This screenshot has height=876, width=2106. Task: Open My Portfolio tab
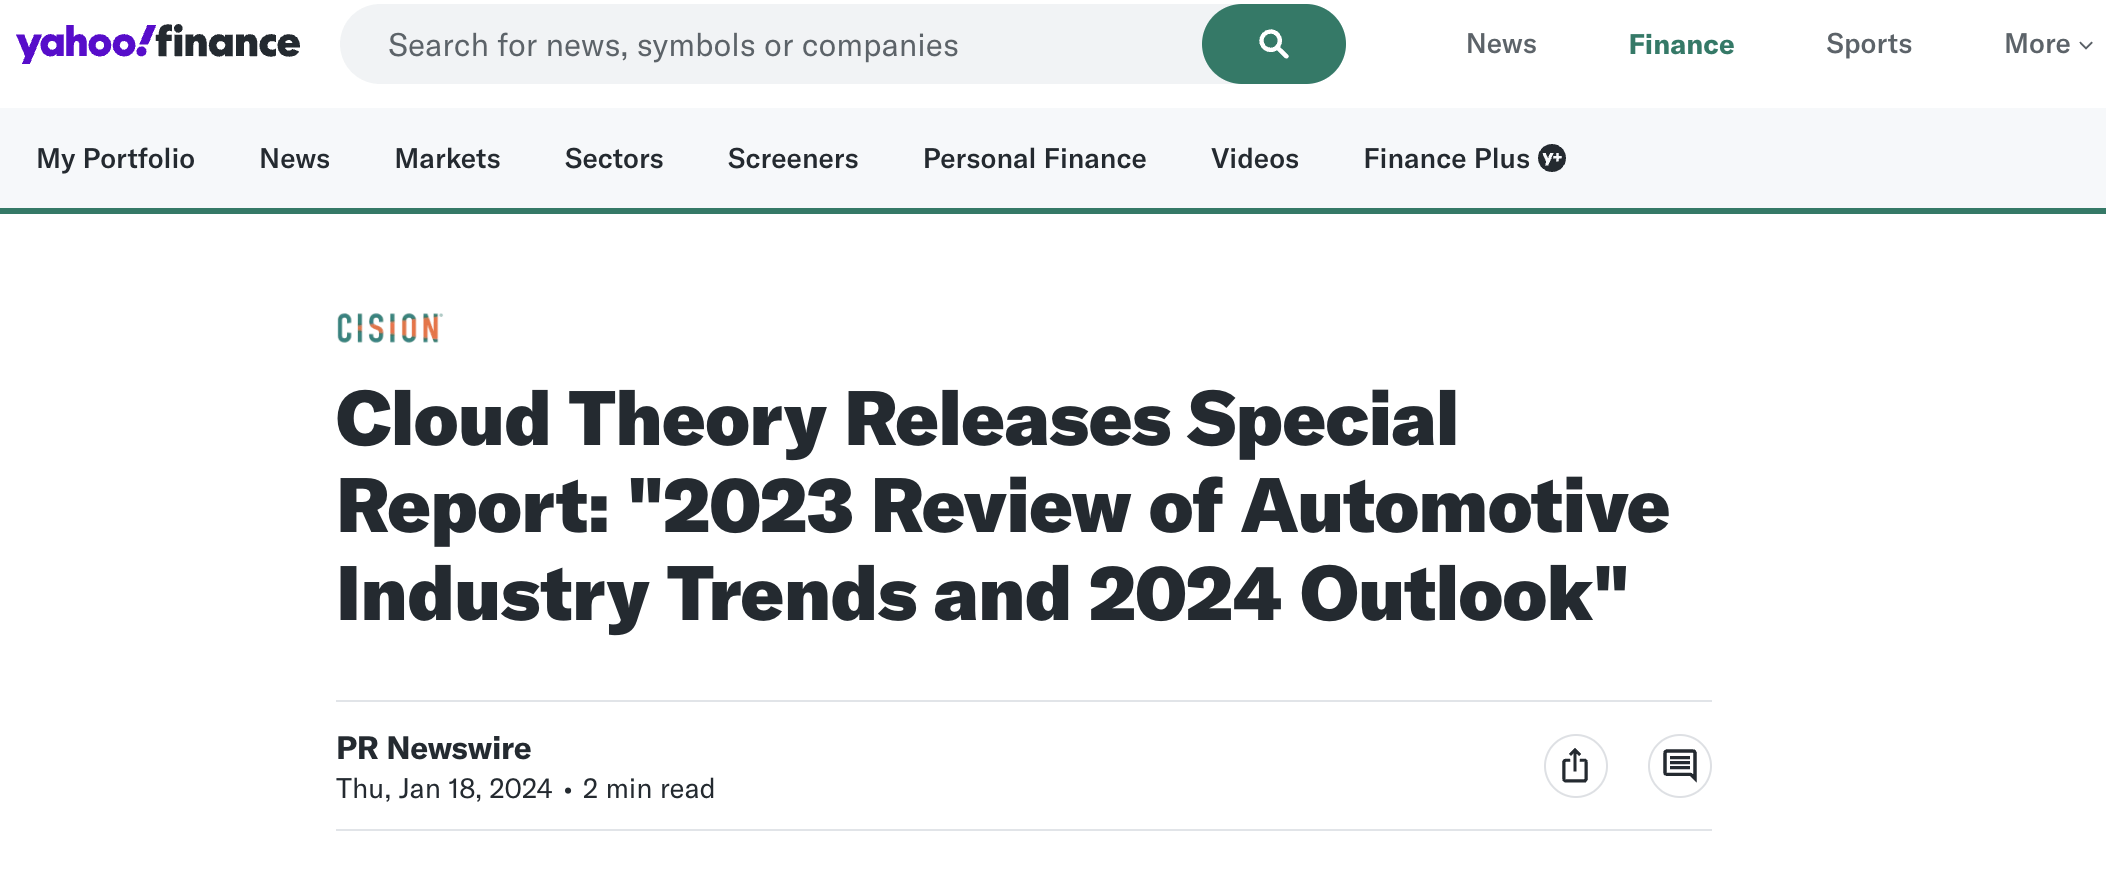point(116,159)
